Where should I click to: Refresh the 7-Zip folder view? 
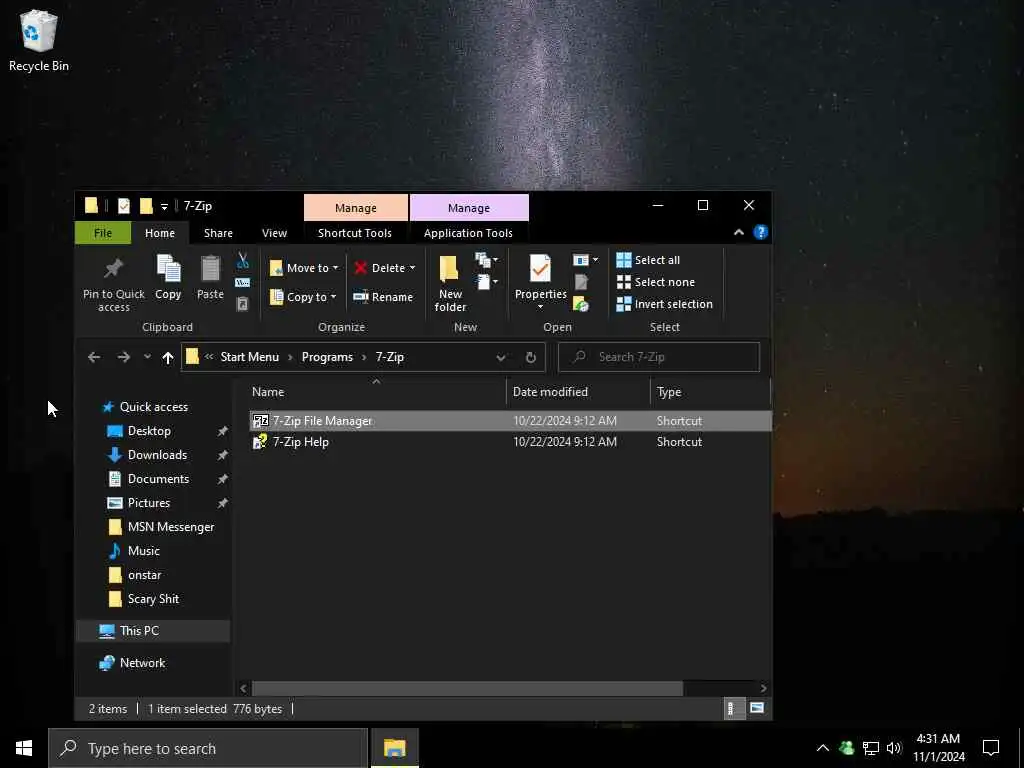pos(531,357)
